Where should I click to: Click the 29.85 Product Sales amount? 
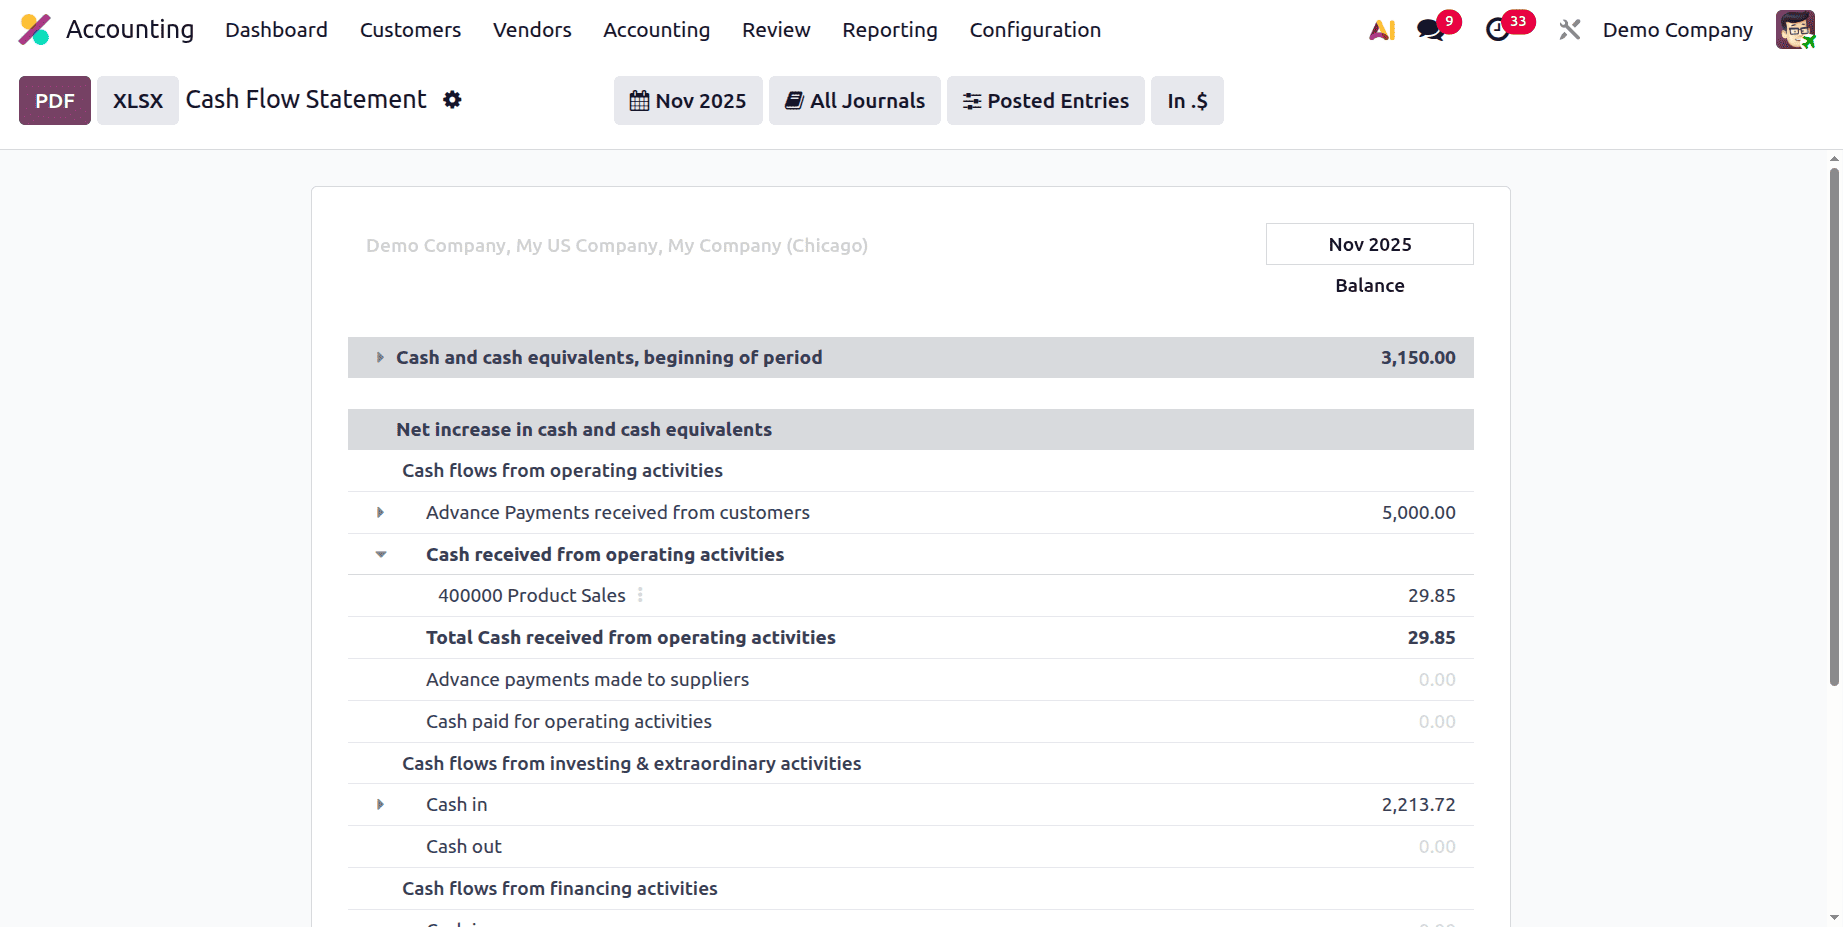(1431, 595)
